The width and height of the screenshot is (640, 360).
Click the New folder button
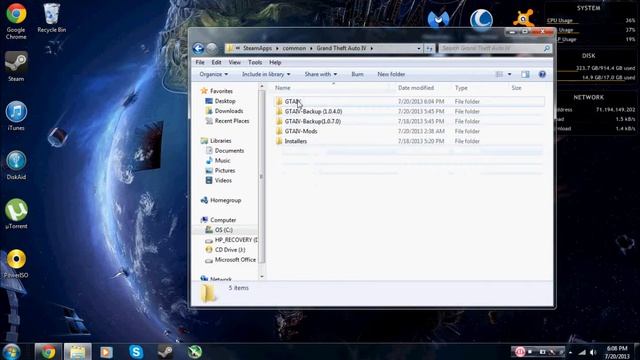click(x=391, y=74)
